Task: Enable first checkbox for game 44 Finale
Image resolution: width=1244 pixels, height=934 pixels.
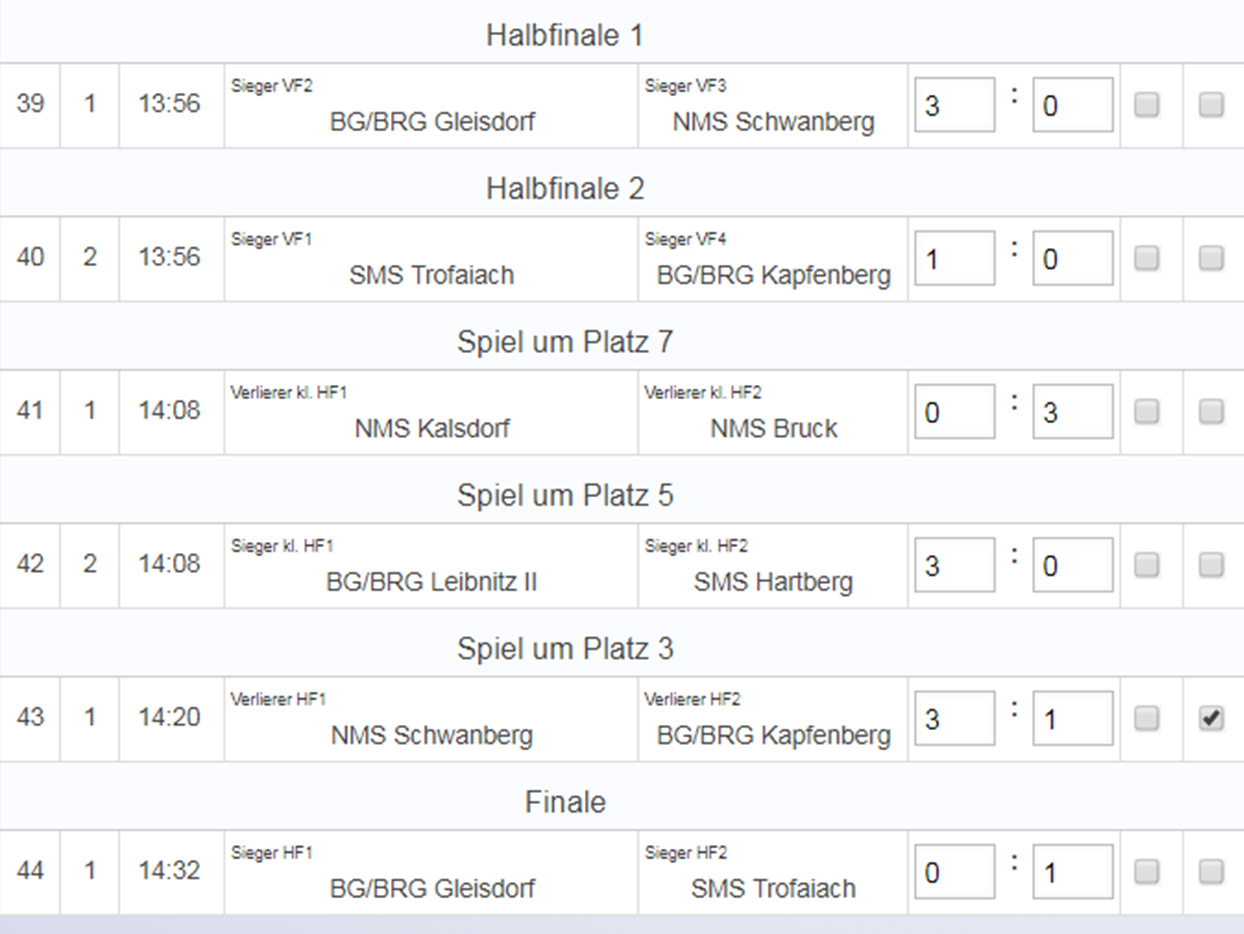Action: pos(1146,872)
